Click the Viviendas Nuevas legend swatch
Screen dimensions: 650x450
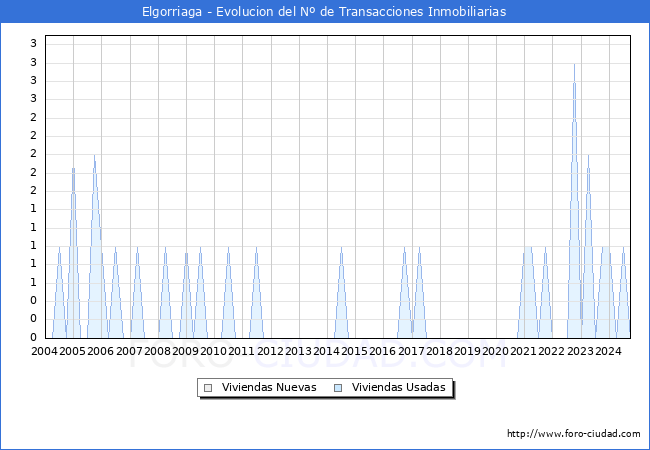click(208, 388)
